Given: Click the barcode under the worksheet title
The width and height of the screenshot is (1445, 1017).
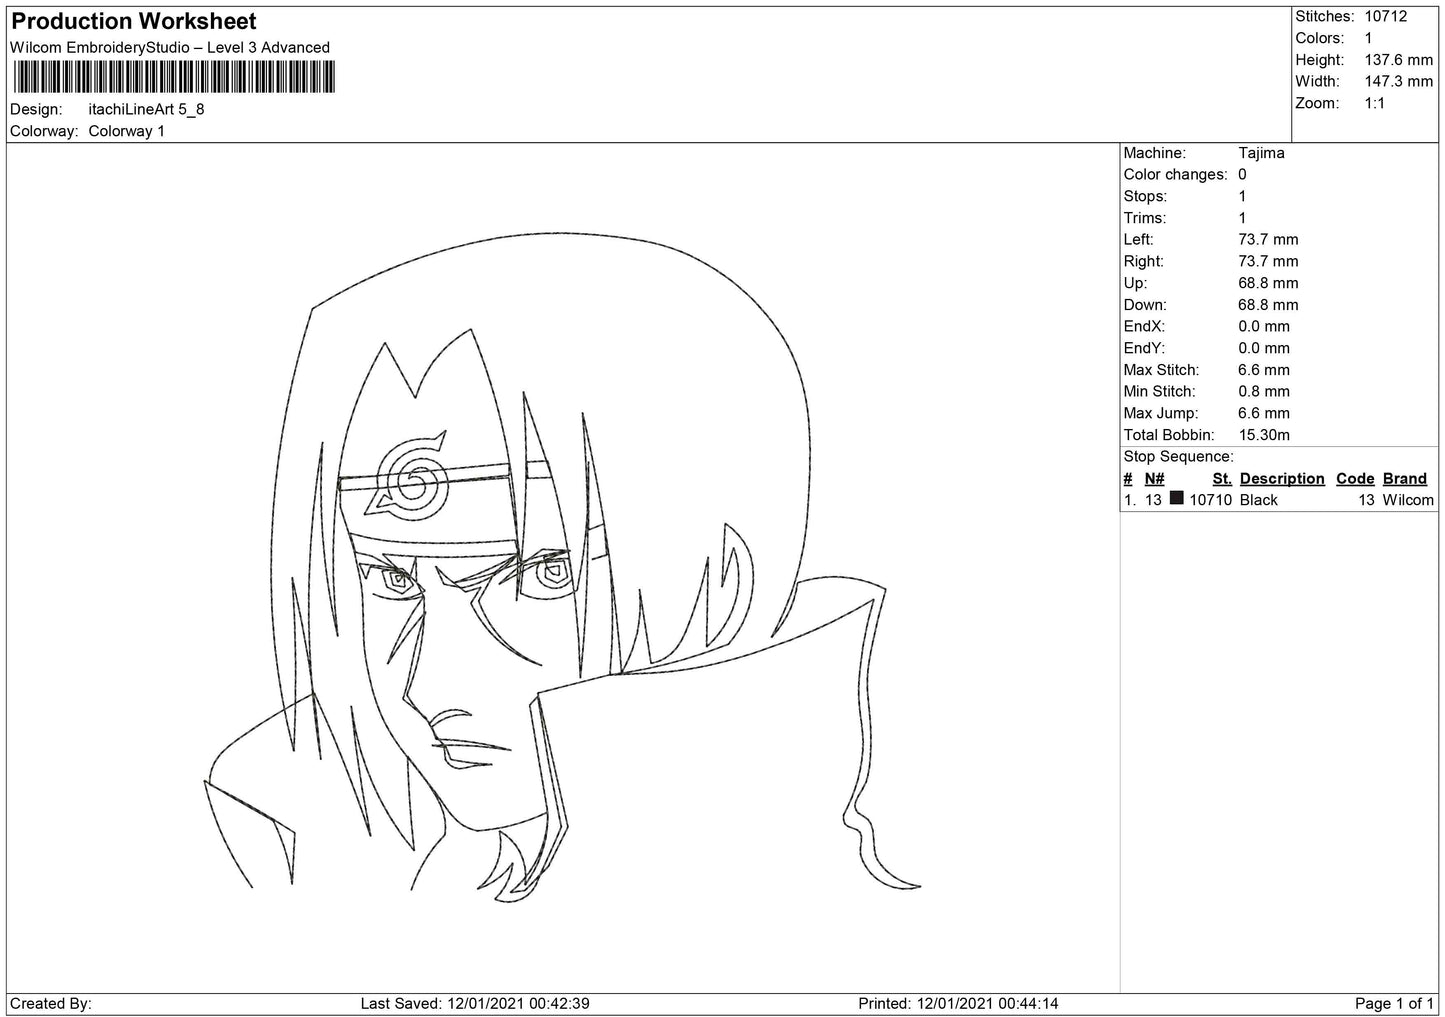Looking at the screenshot, I should [x=173, y=78].
